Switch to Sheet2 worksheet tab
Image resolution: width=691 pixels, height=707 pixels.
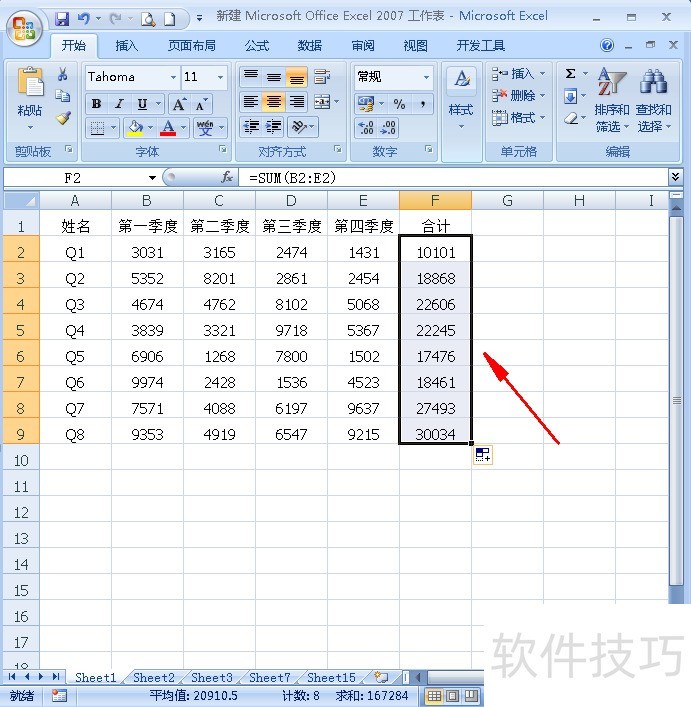pyautogui.click(x=154, y=677)
